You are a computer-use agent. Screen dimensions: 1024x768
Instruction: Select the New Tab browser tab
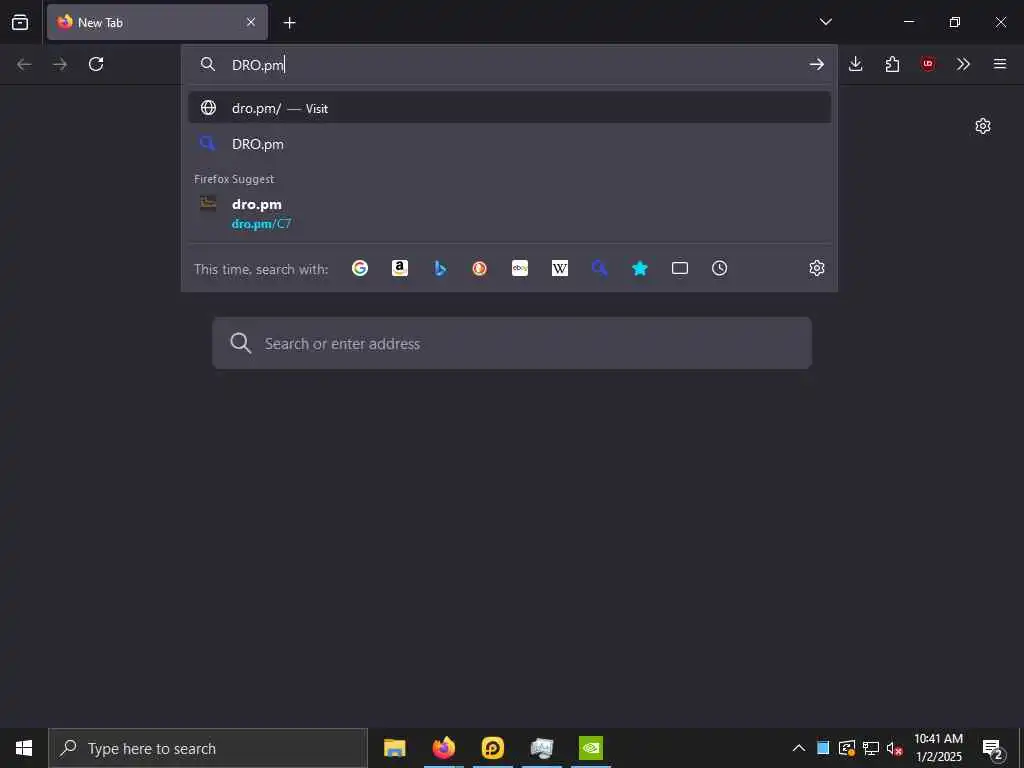[157, 22]
